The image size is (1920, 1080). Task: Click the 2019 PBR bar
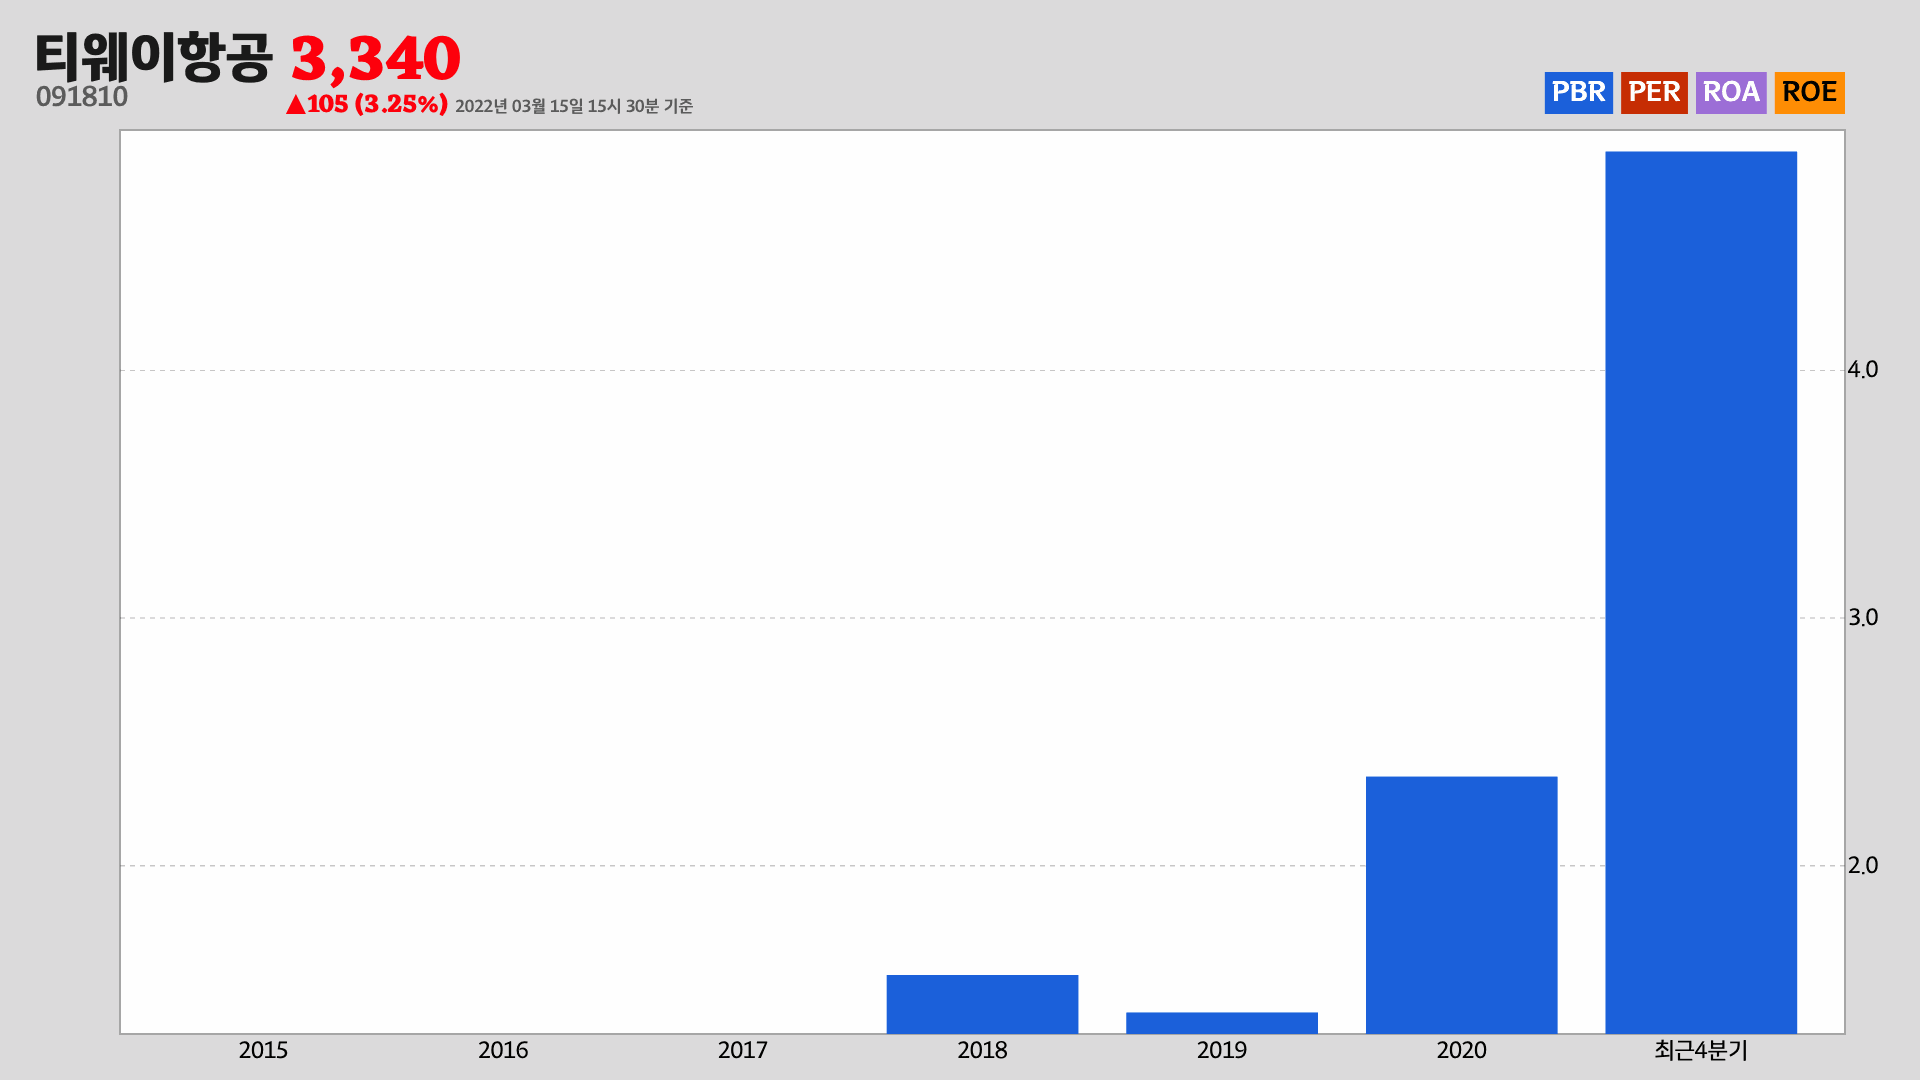point(1222,1023)
